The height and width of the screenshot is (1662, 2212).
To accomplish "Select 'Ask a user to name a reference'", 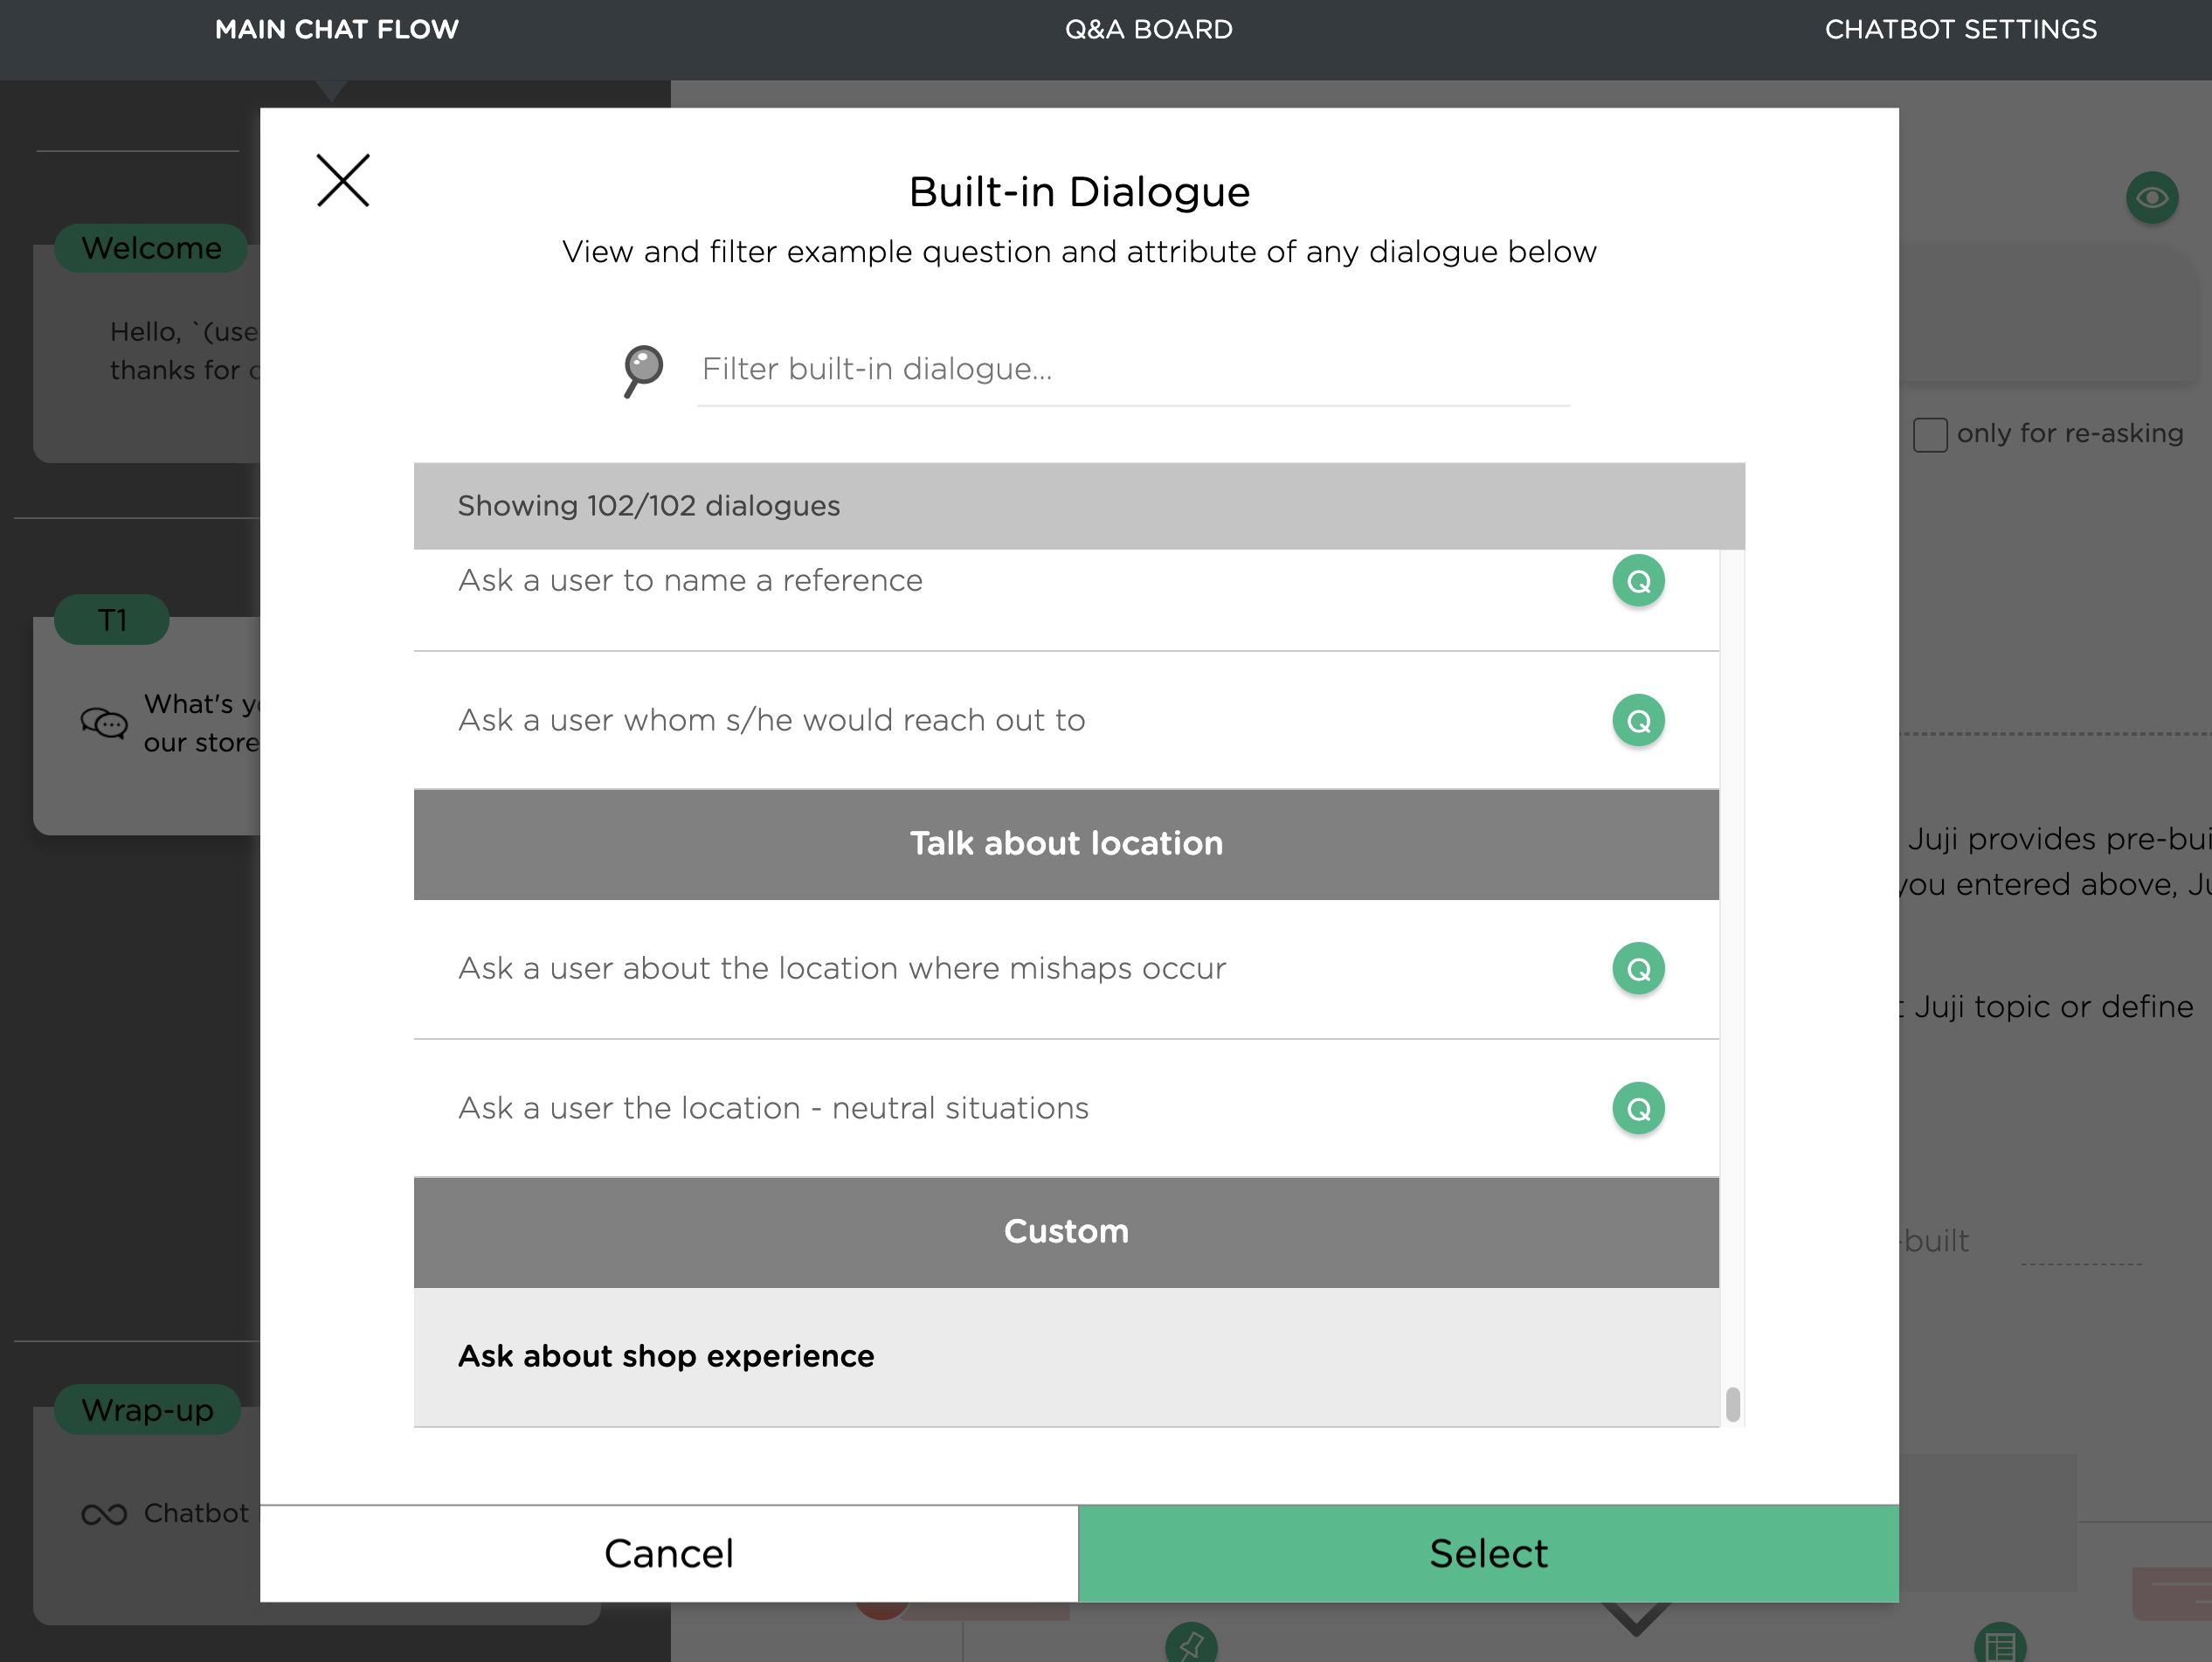I will 1066,599.
